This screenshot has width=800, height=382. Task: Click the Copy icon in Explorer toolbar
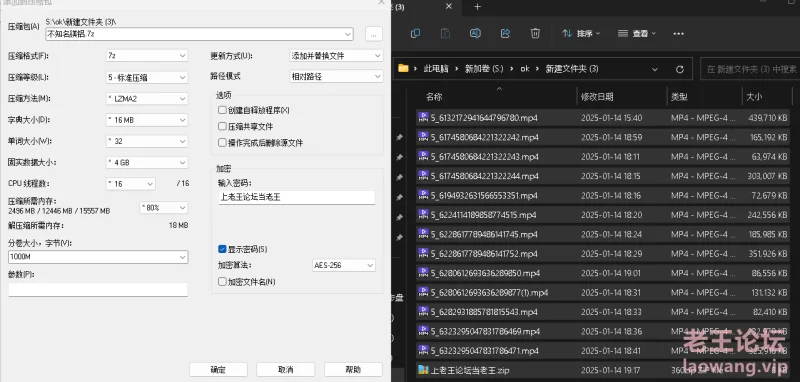pyautogui.click(x=416, y=34)
